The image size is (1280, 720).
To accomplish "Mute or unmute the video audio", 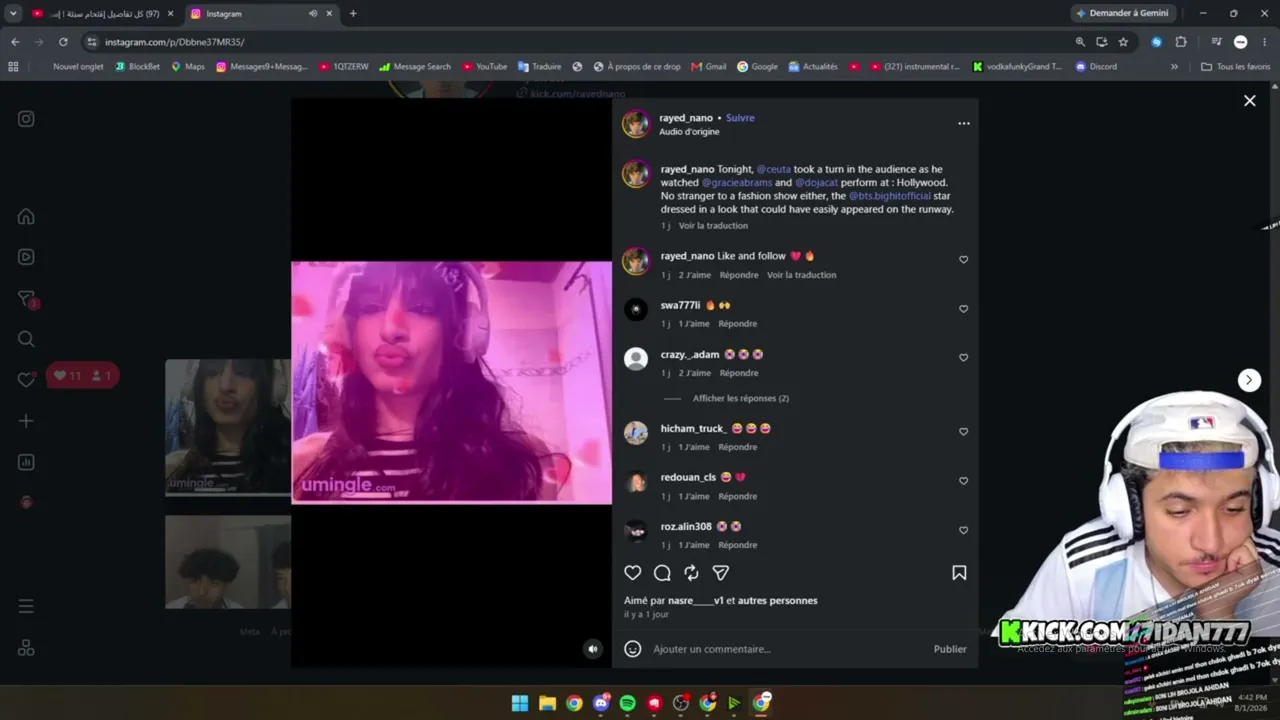I will [x=593, y=649].
